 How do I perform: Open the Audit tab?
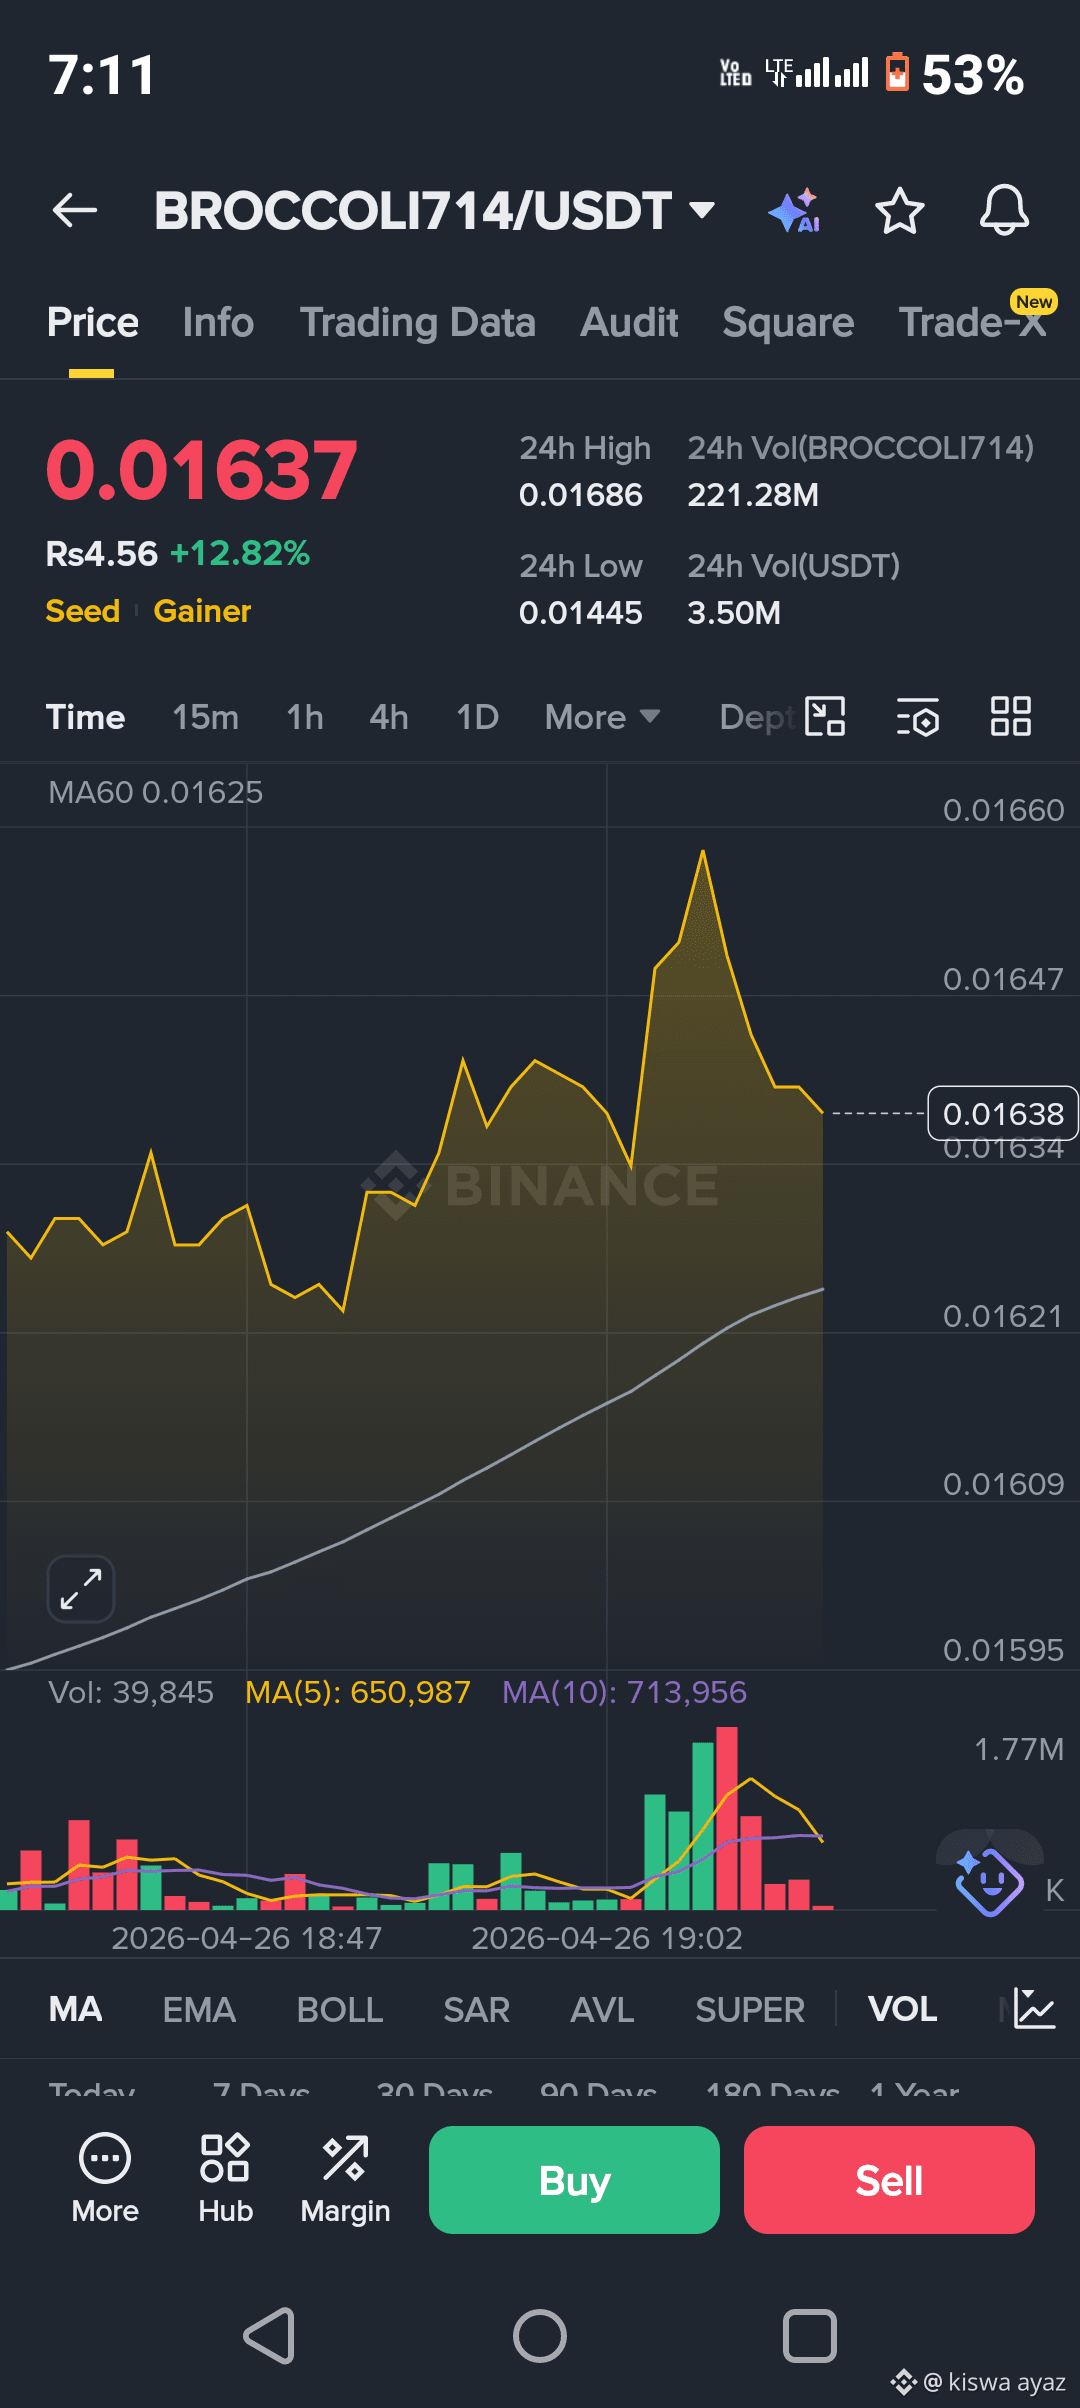coord(630,323)
